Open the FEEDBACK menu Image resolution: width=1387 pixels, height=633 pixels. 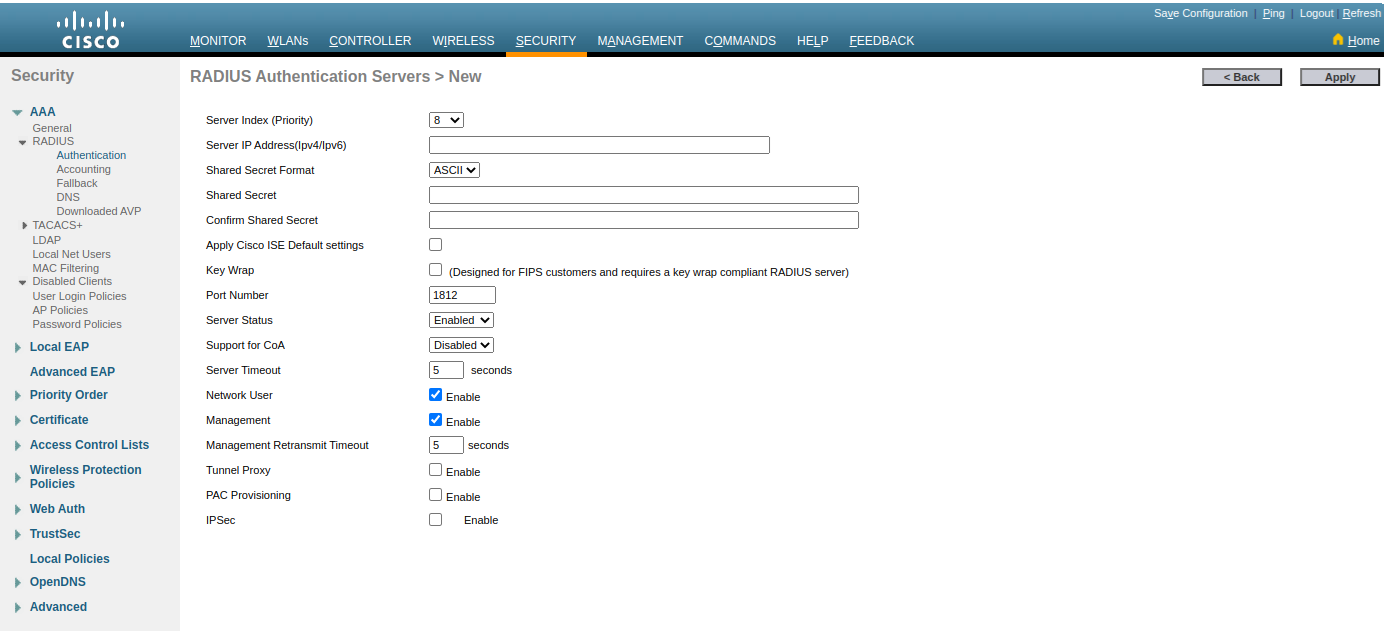[x=882, y=41]
